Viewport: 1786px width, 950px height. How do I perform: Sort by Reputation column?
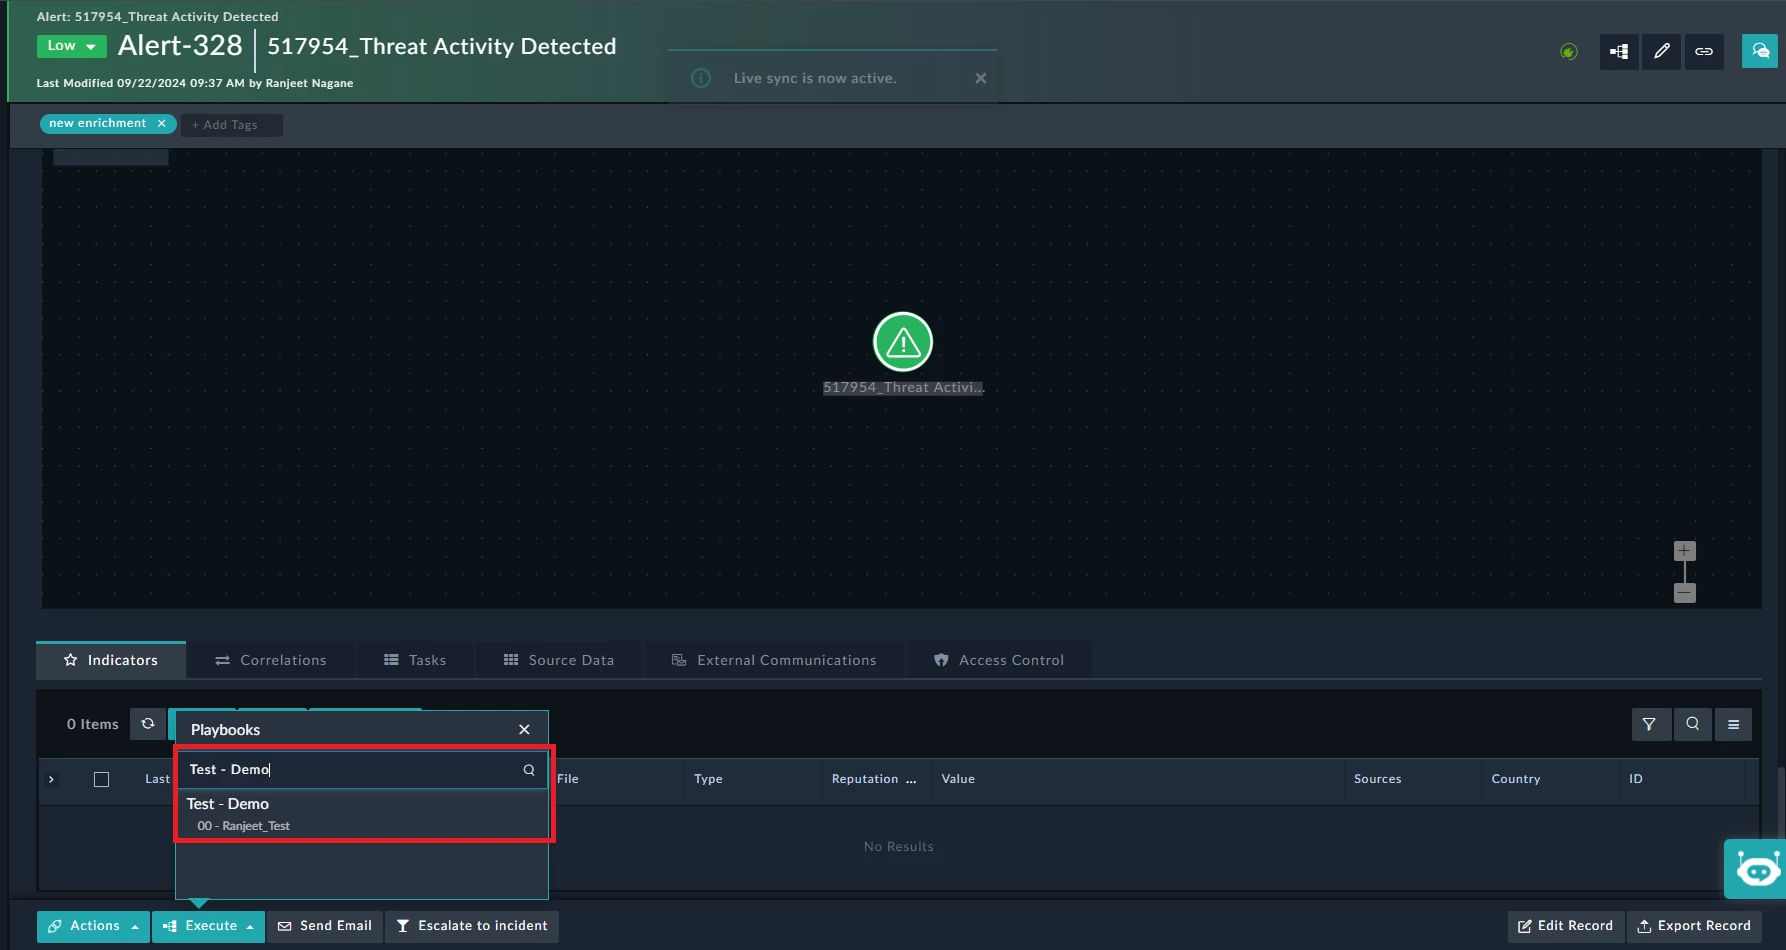tap(865, 779)
